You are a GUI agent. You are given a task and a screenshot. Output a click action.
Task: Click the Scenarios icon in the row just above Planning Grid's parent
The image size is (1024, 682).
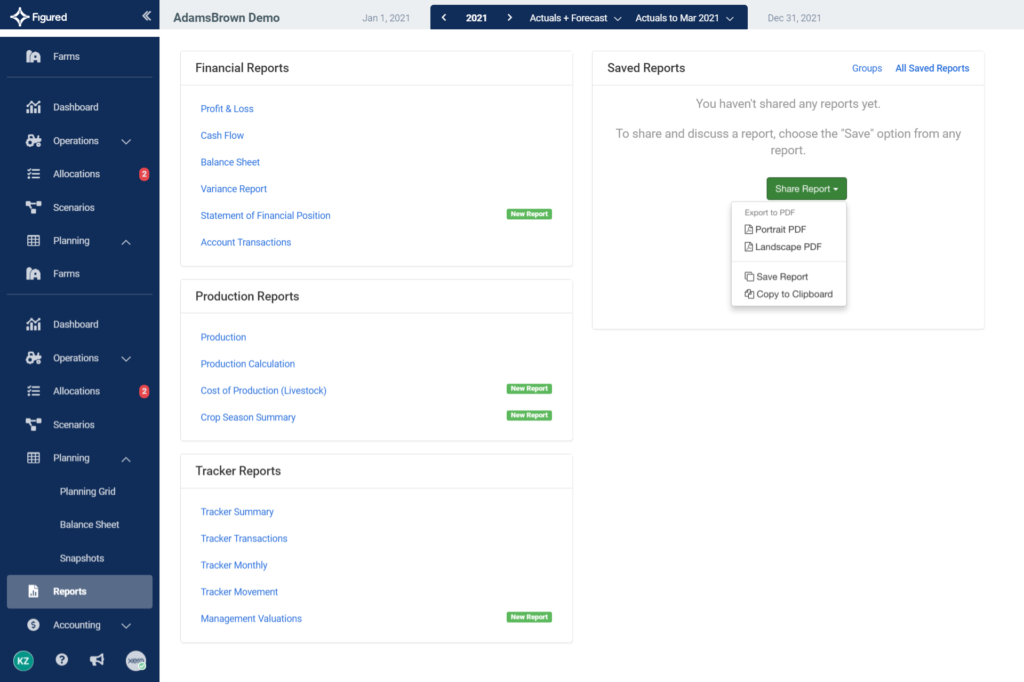point(33,425)
